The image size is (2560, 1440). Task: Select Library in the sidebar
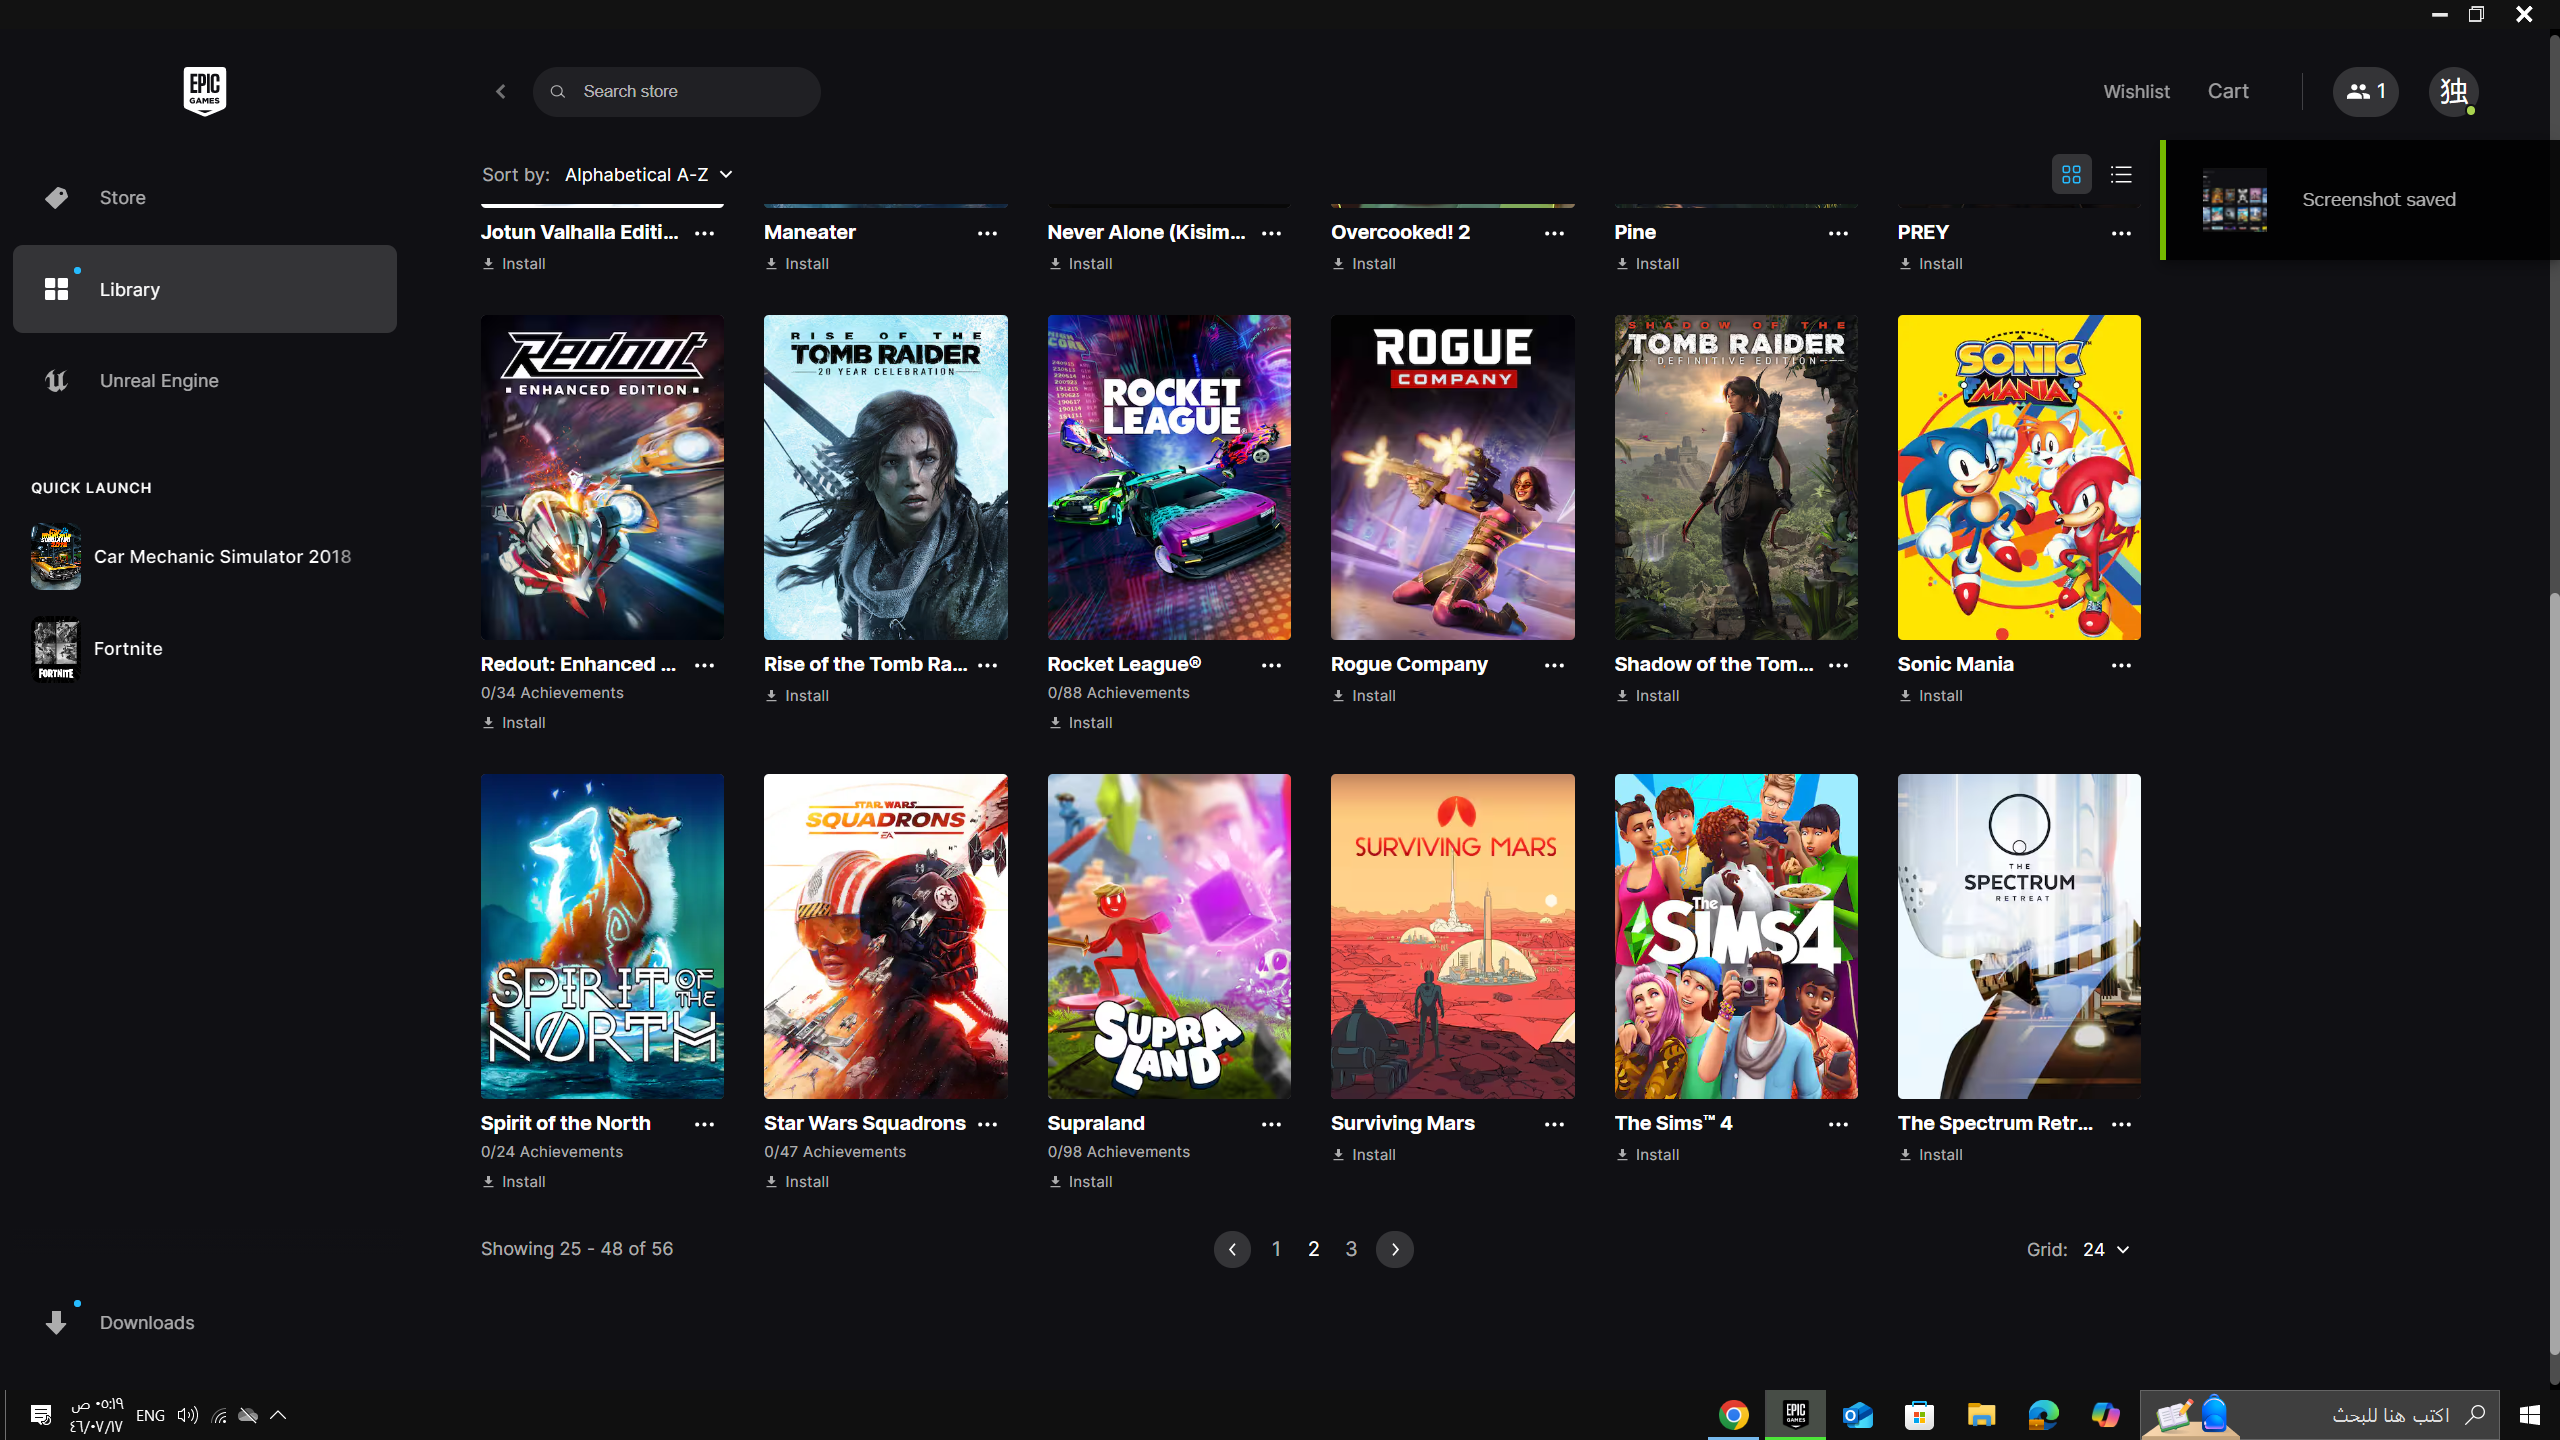click(204, 289)
